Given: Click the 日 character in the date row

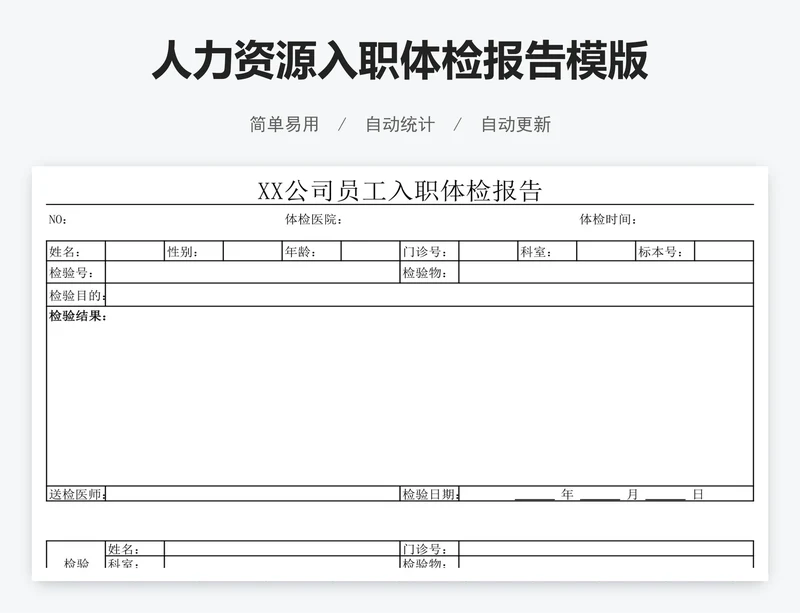Looking at the screenshot, I should click(x=698, y=494).
